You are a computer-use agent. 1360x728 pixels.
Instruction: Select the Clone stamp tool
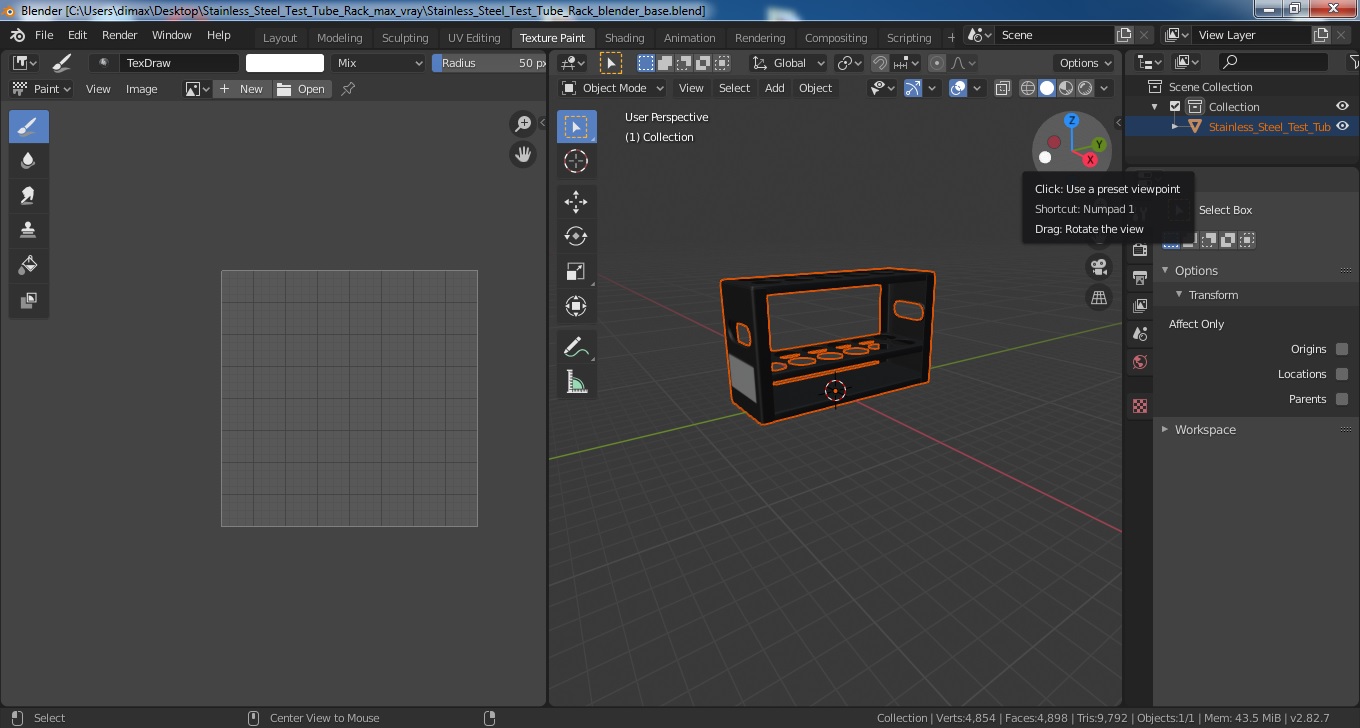[x=29, y=231]
